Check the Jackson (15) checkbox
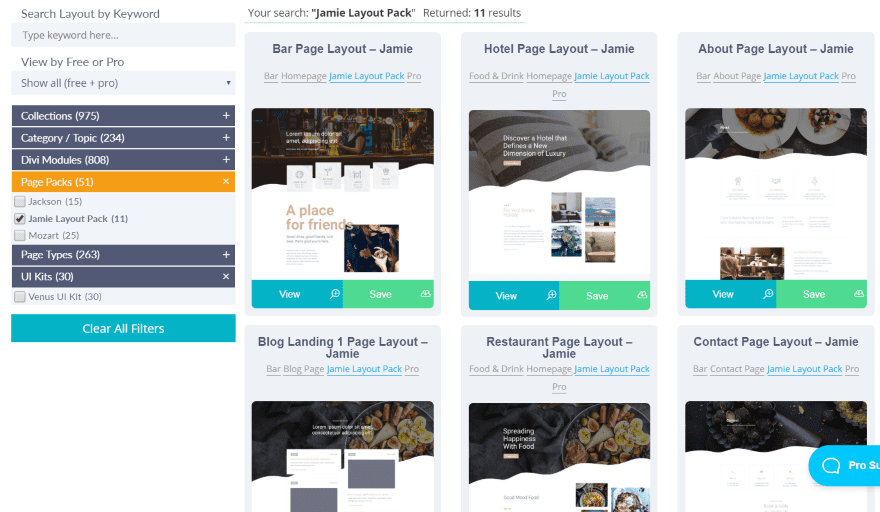 tap(20, 201)
